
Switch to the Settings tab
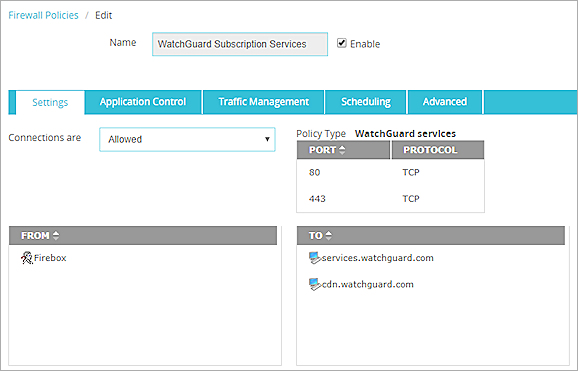pos(50,102)
